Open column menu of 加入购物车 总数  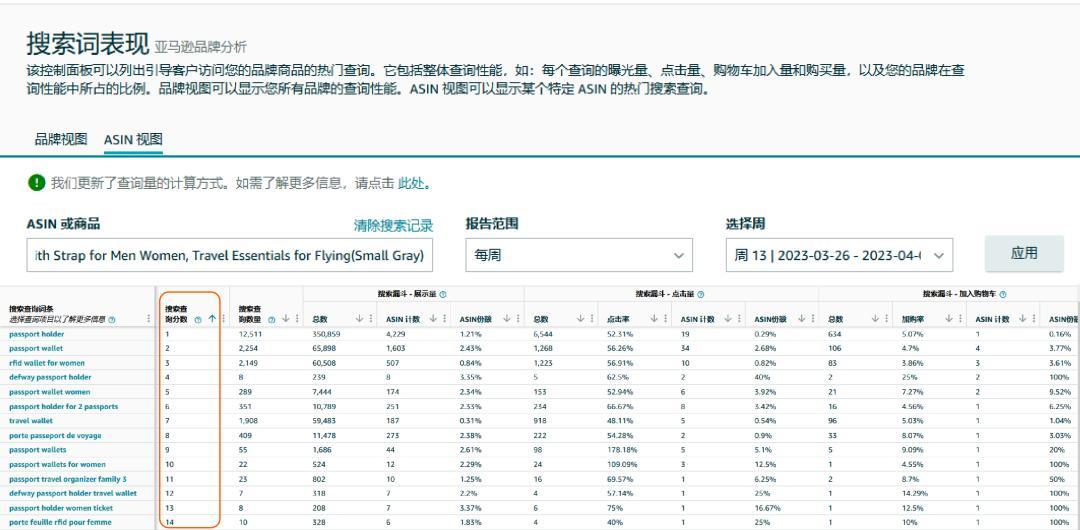[x=886, y=318]
